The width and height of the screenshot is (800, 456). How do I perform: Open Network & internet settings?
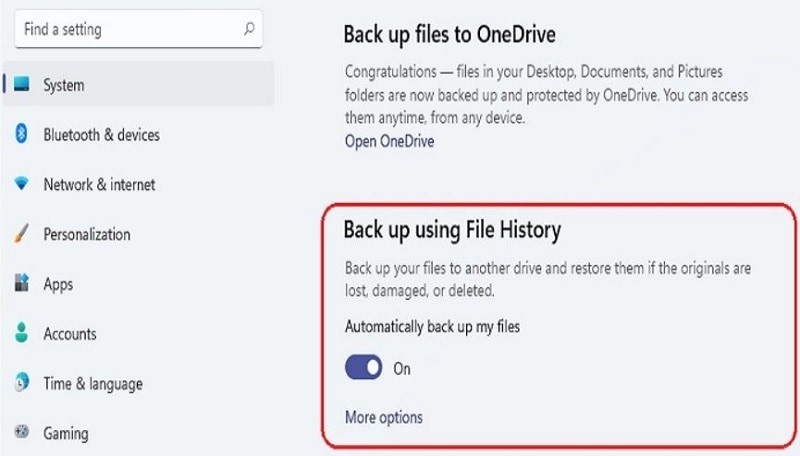click(99, 185)
